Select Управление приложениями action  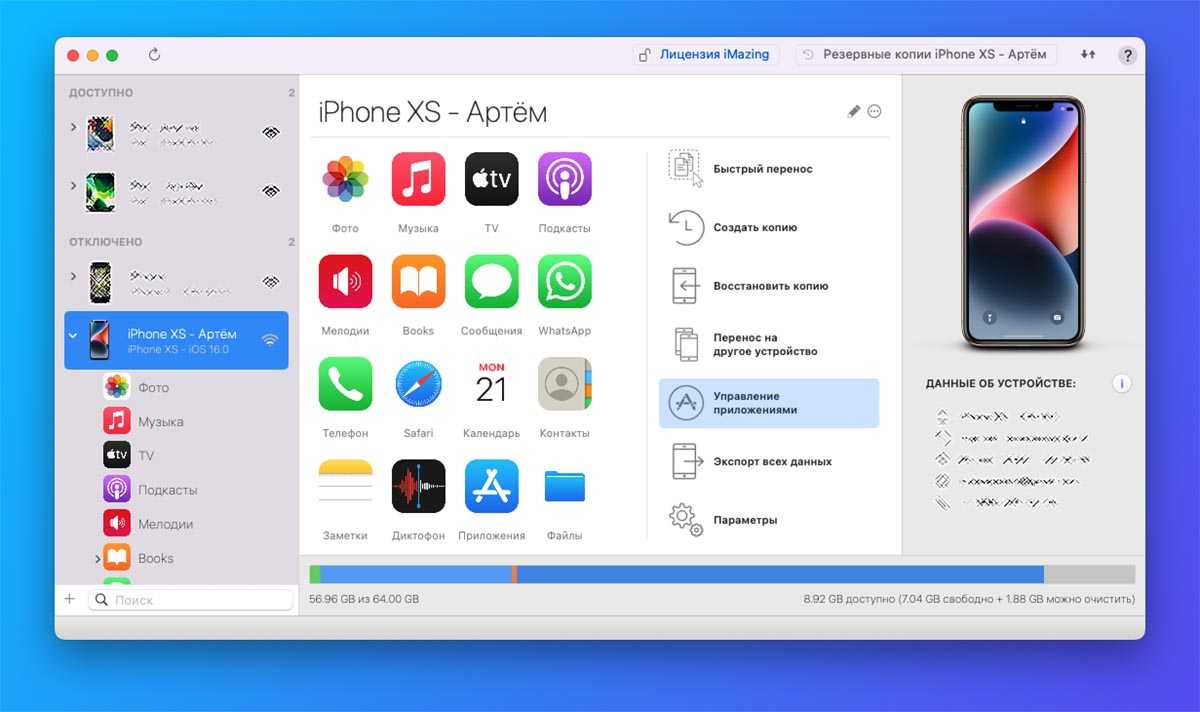768,403
